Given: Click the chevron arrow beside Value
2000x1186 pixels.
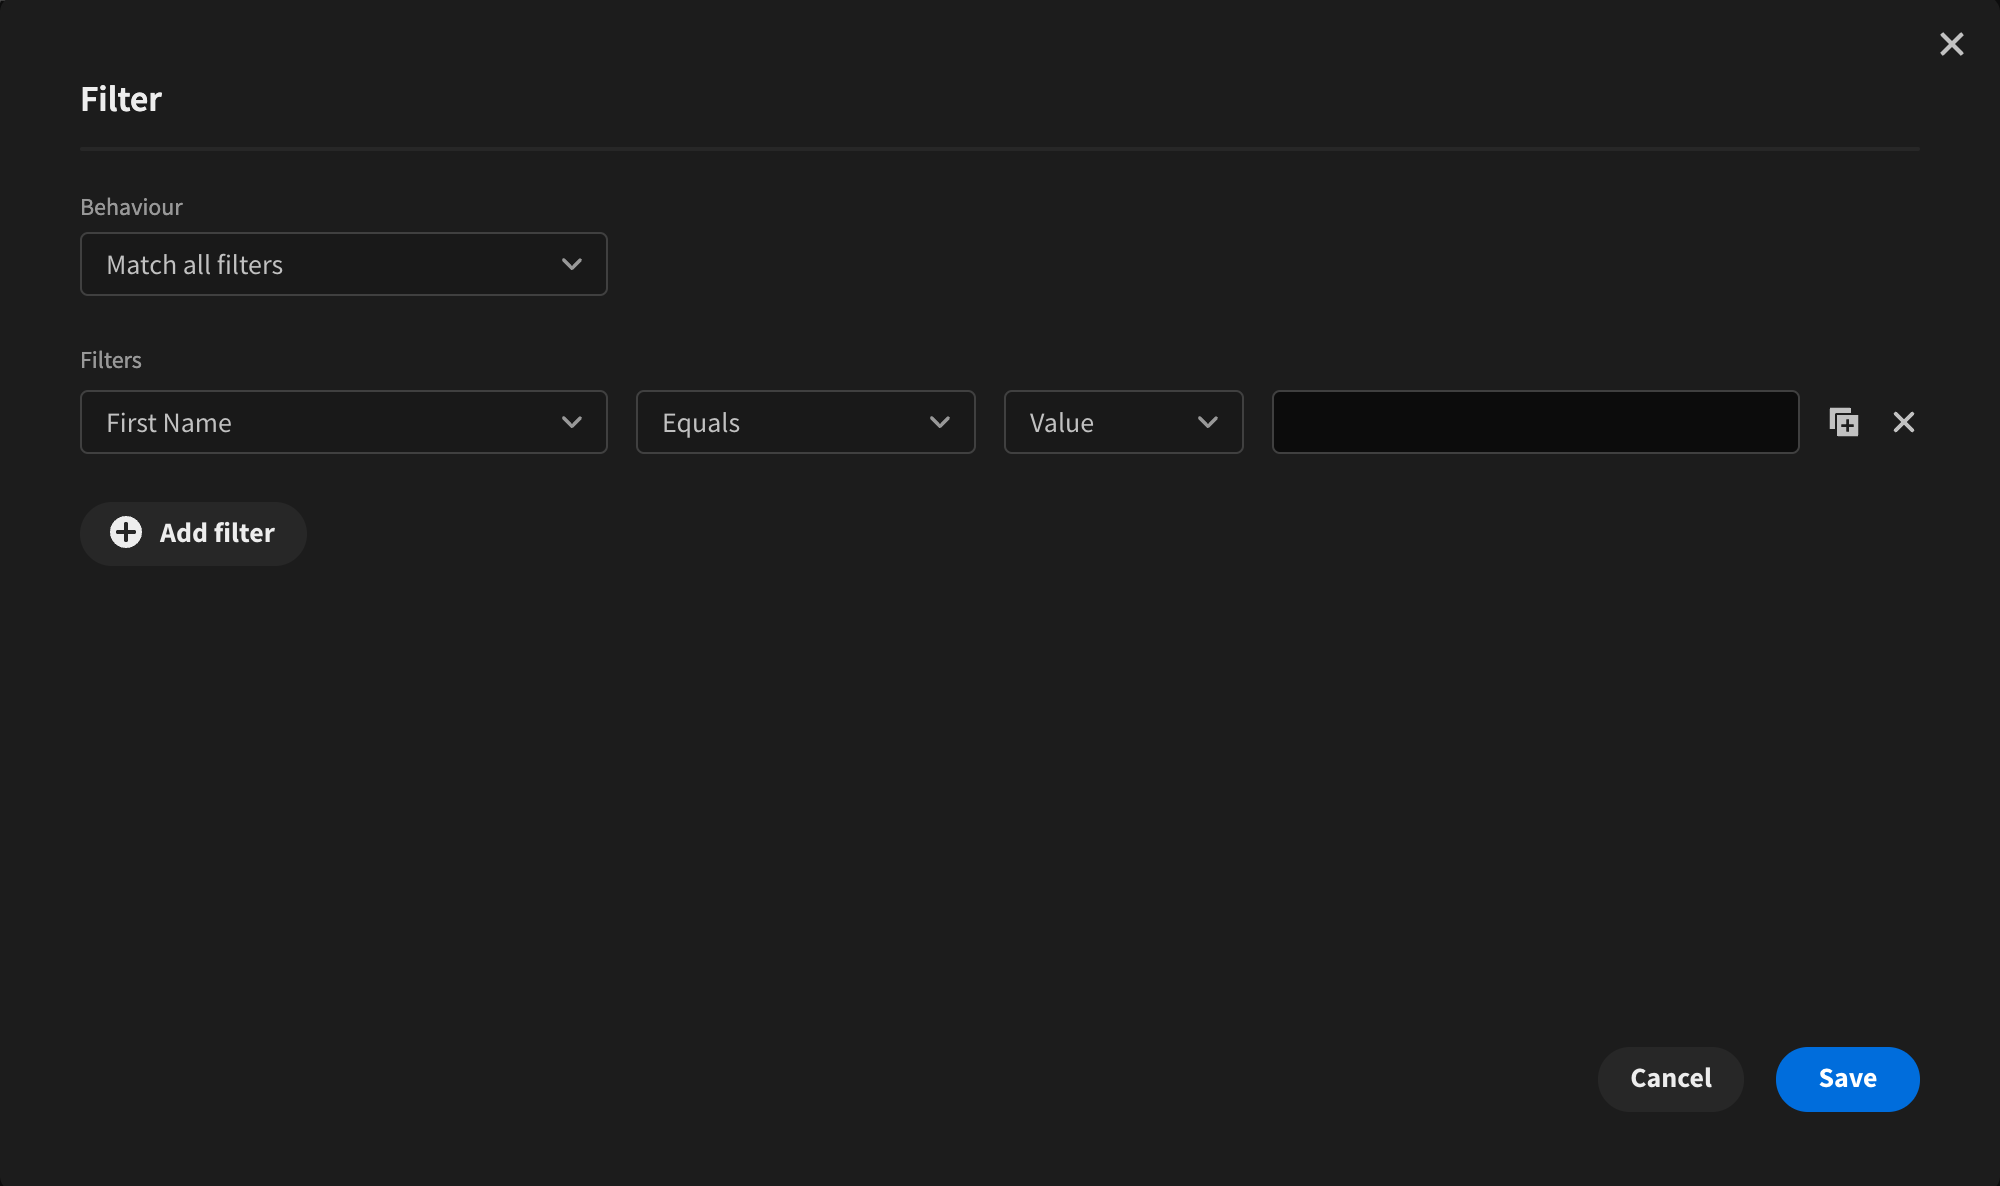Looking at the screenshot, I should point(1207,422).
